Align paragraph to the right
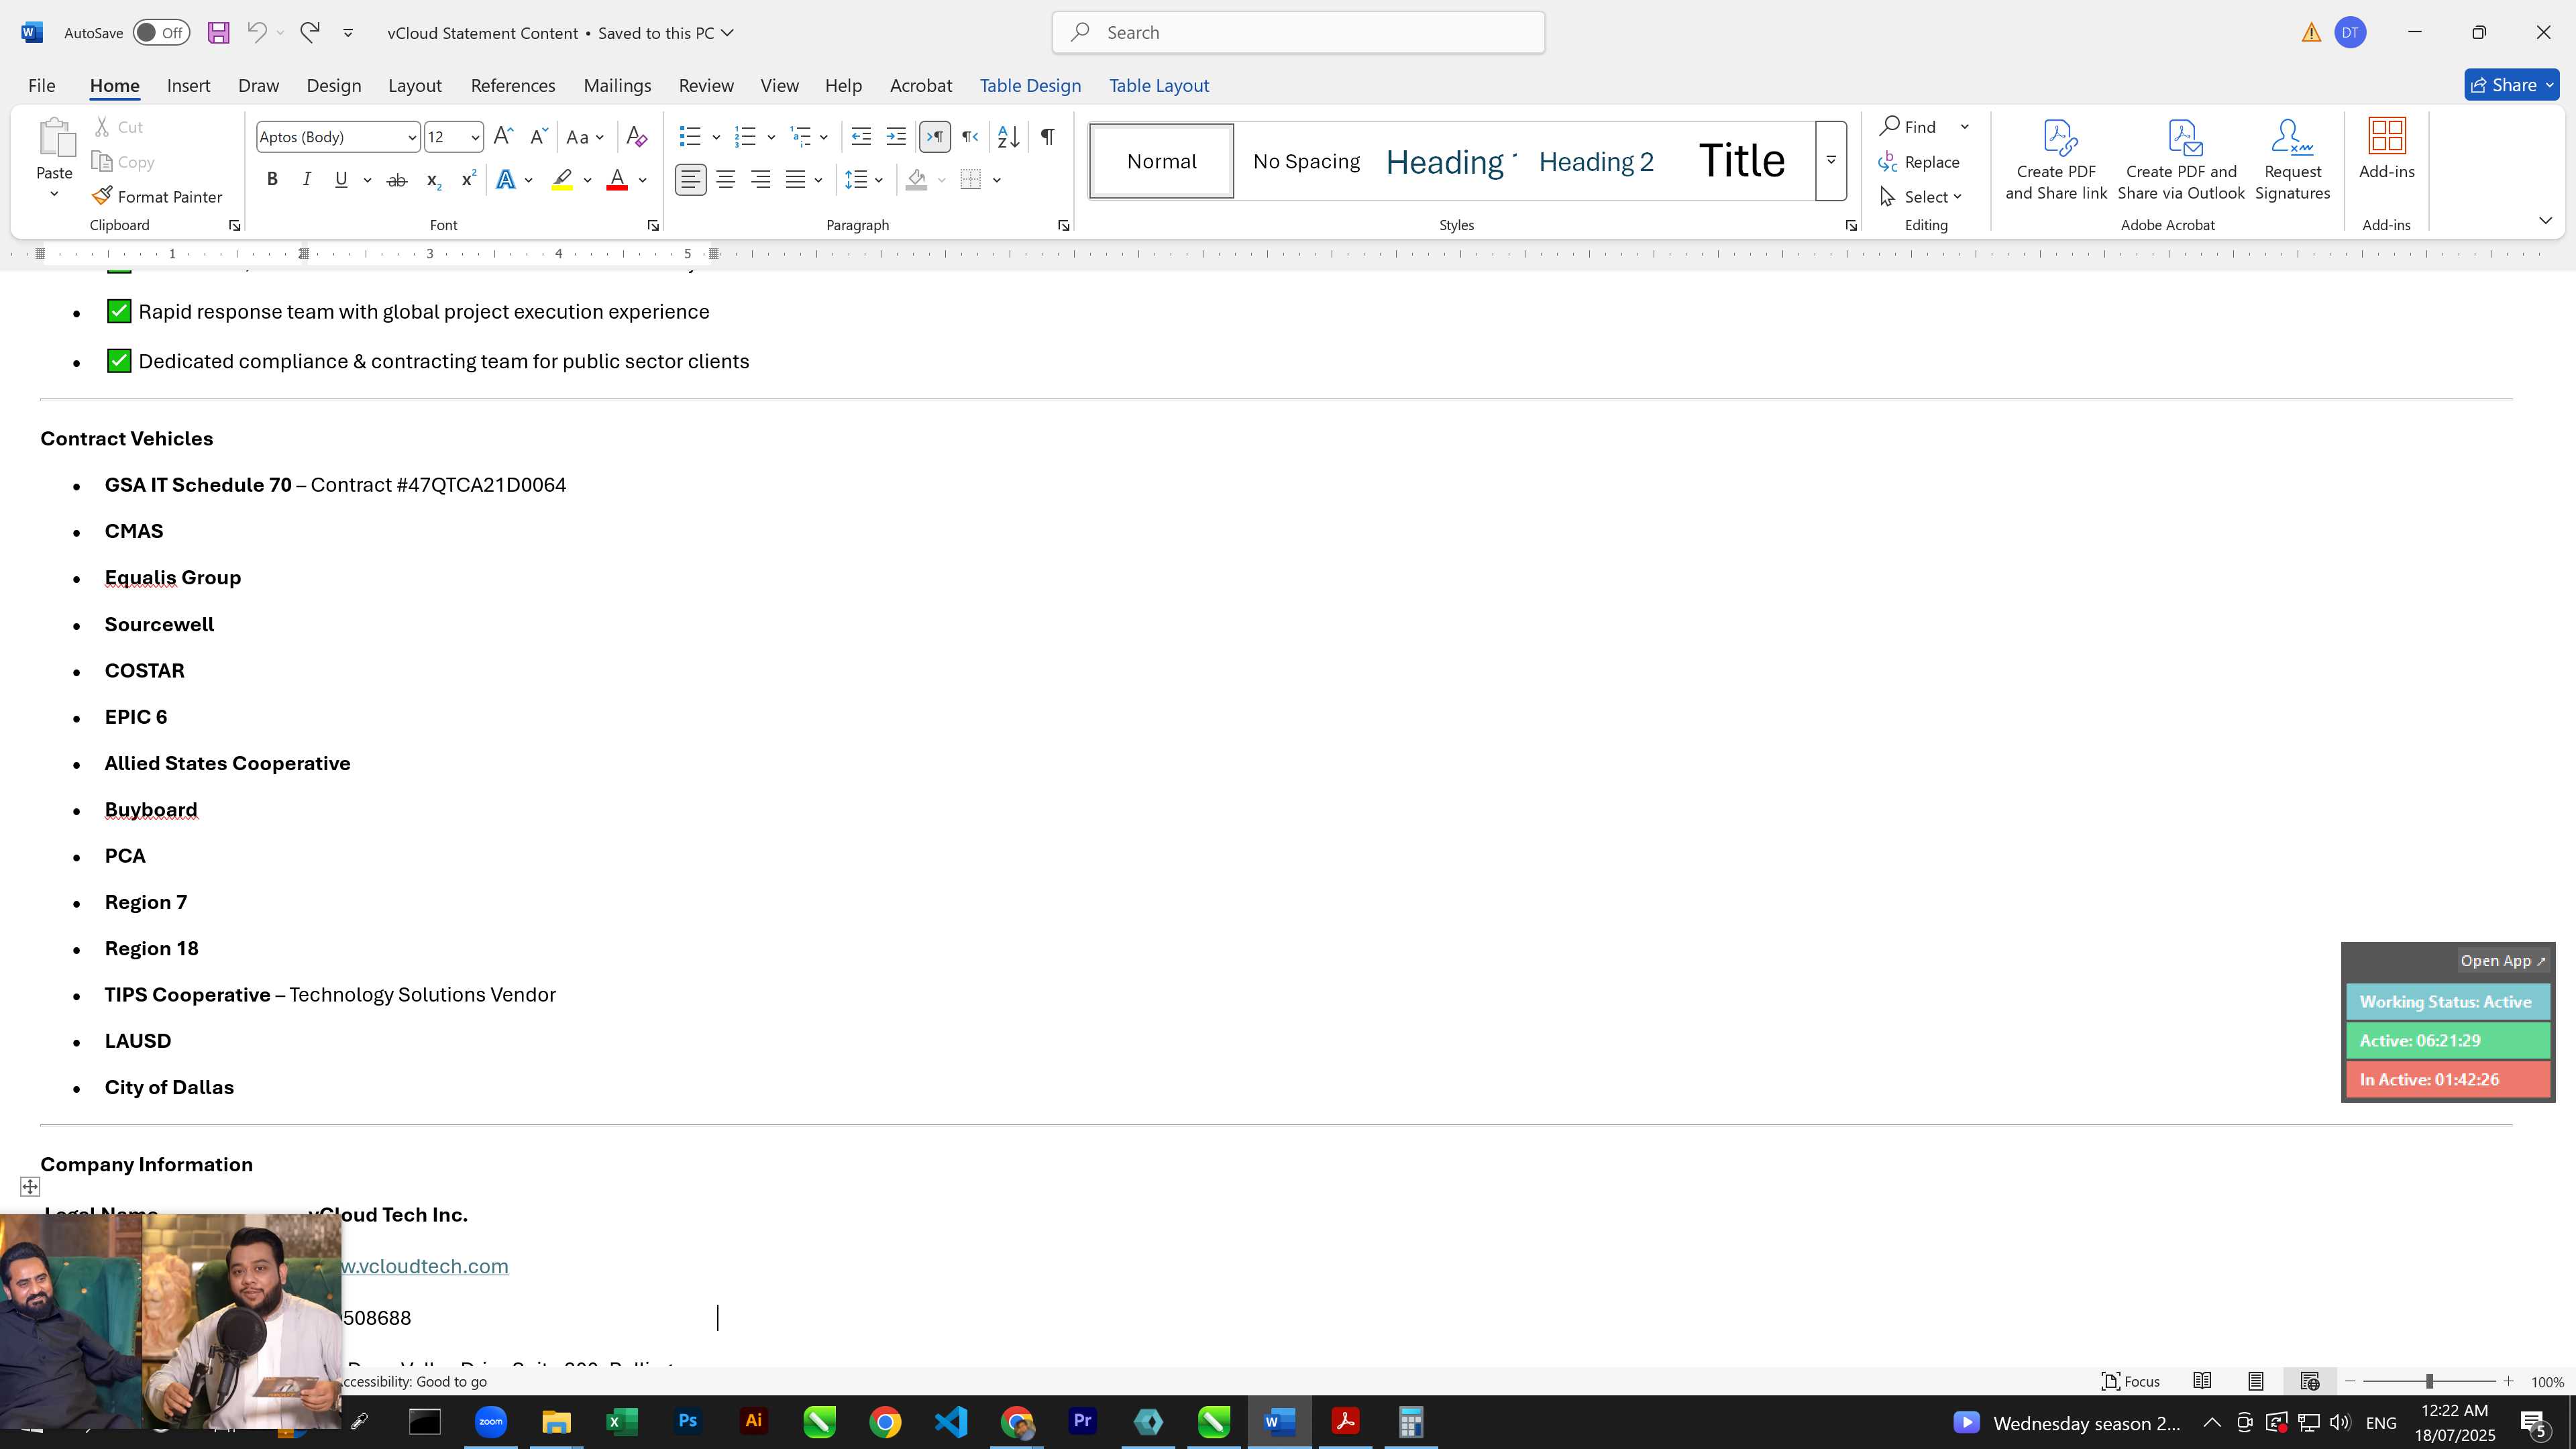 pyautogui.click(x=761, y=180)
